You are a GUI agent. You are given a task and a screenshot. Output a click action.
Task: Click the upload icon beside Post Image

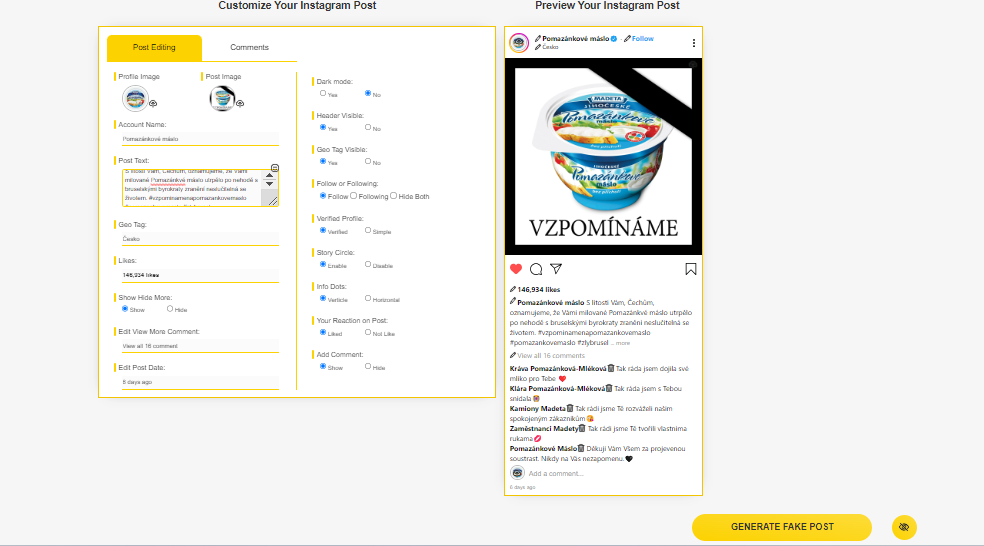pyautogui.click(x=240, y=103)
